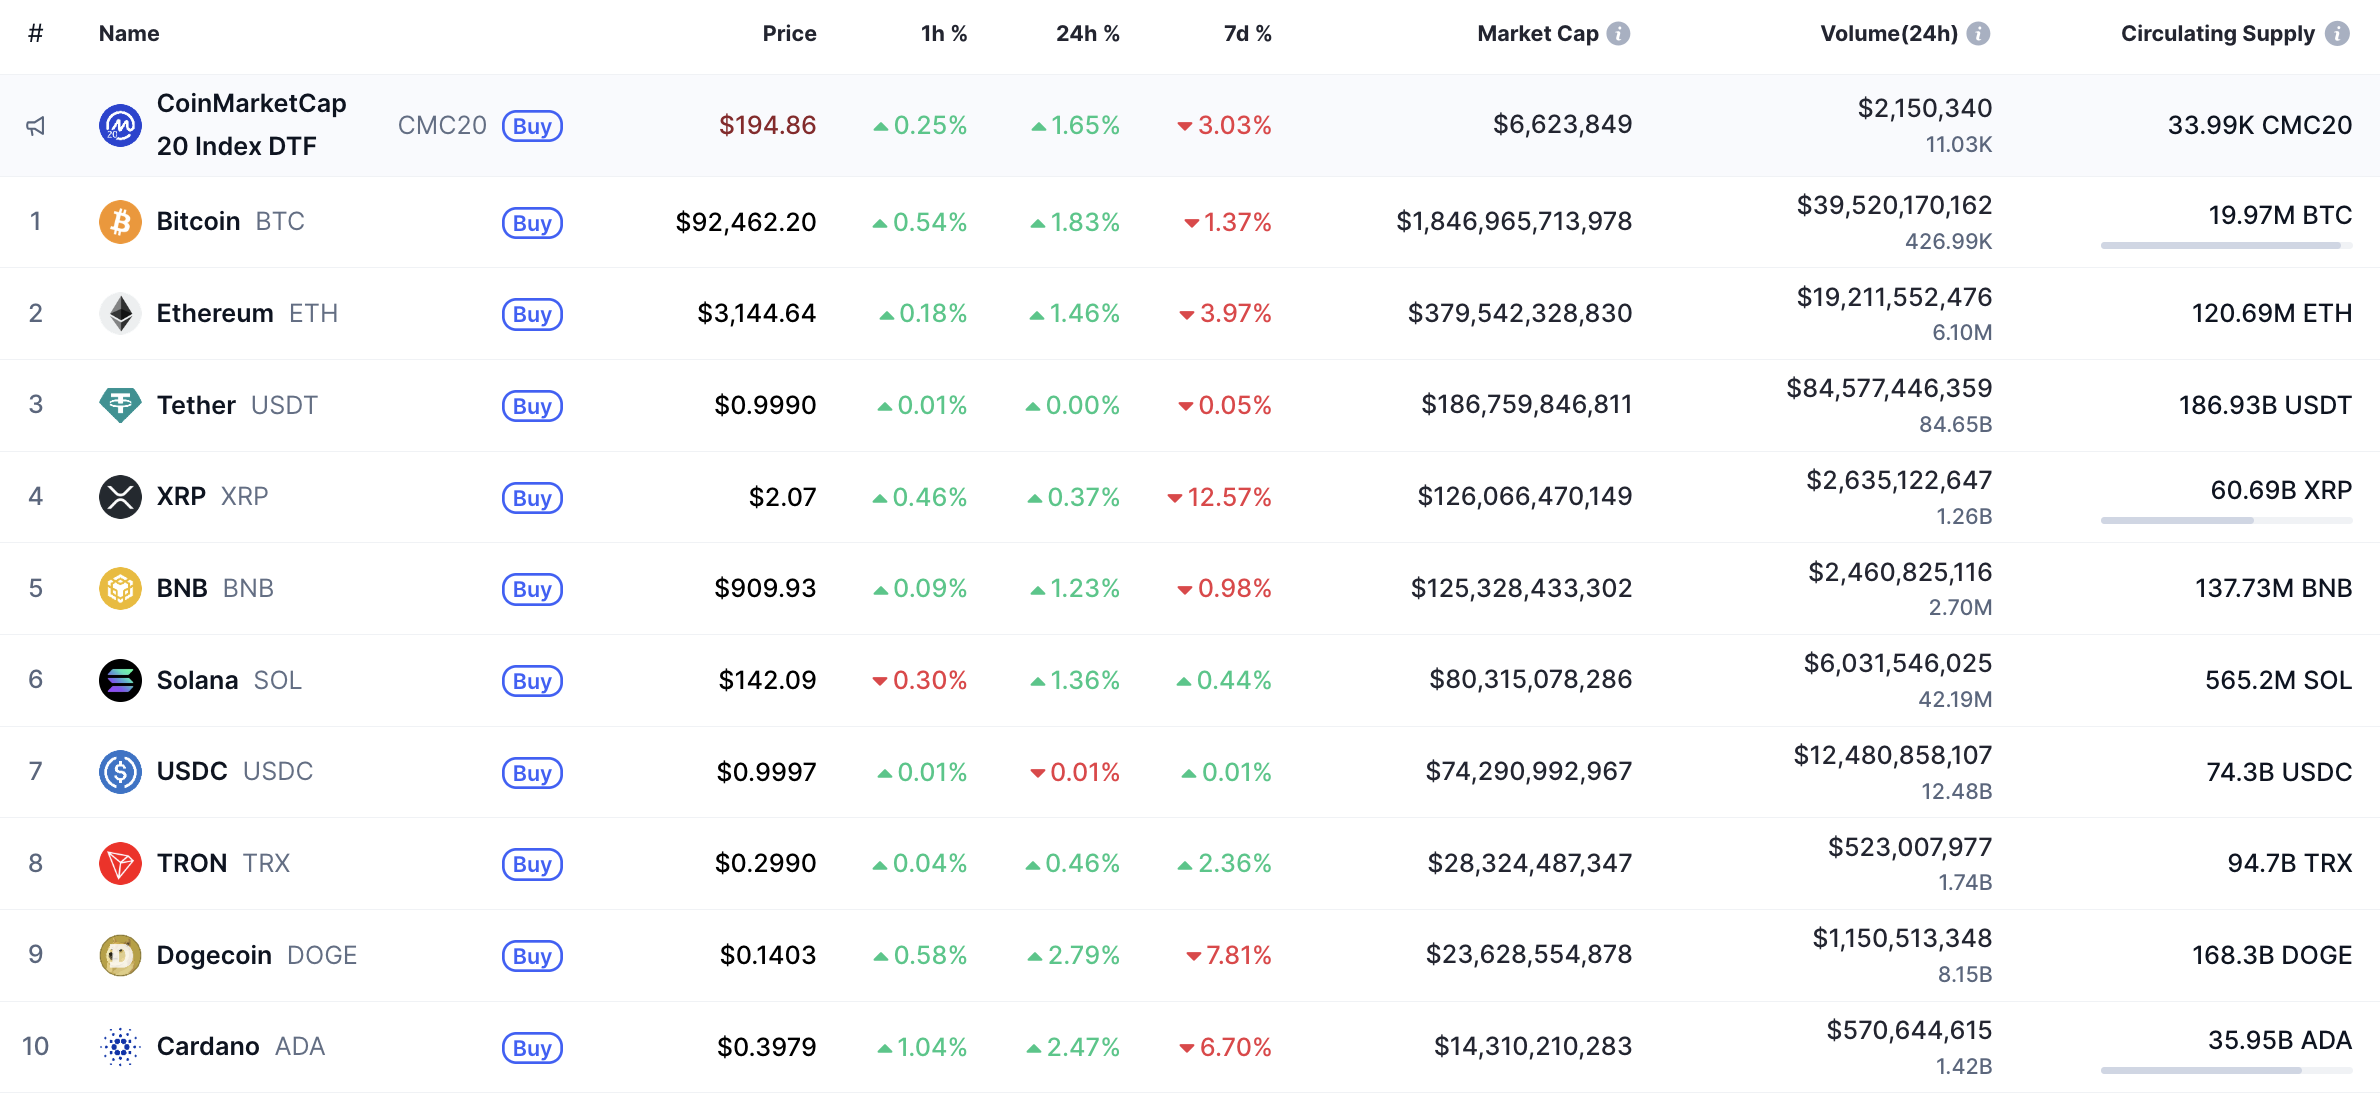Click the Ethereum diamond logo icon
Viewport: 2380px width, 1094px height.
(x=120, y=314)
